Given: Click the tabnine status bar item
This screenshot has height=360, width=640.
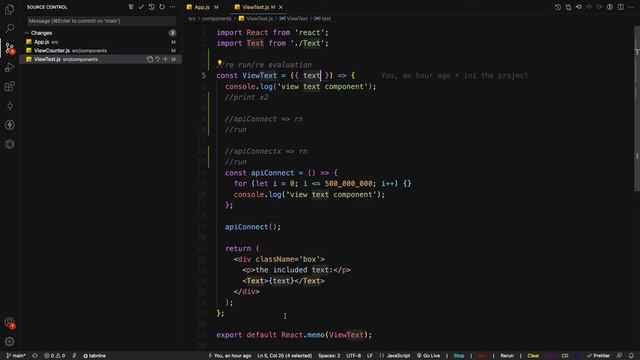Looking at the screenshot, I should click(95, 356).
